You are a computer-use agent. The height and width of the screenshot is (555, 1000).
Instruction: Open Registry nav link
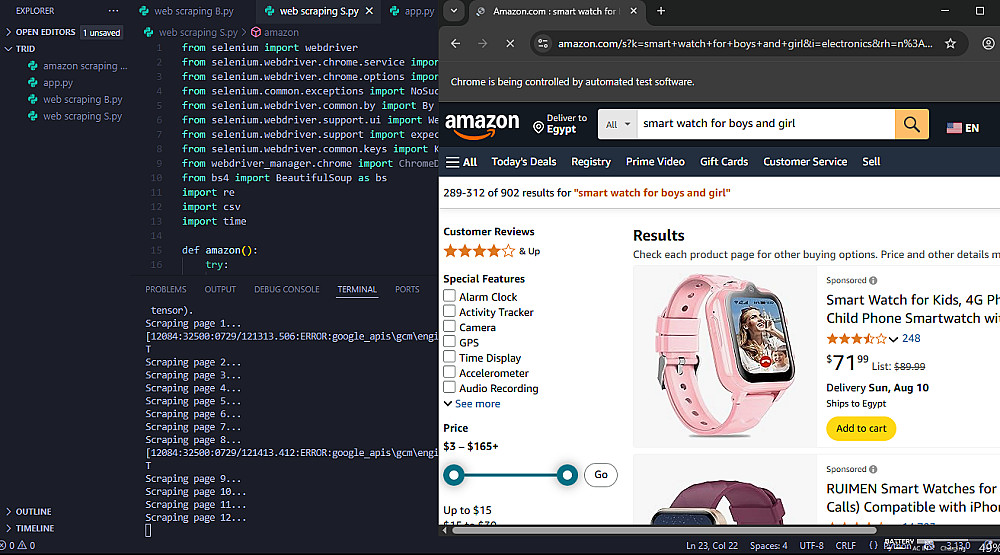(x=591, y=162)
